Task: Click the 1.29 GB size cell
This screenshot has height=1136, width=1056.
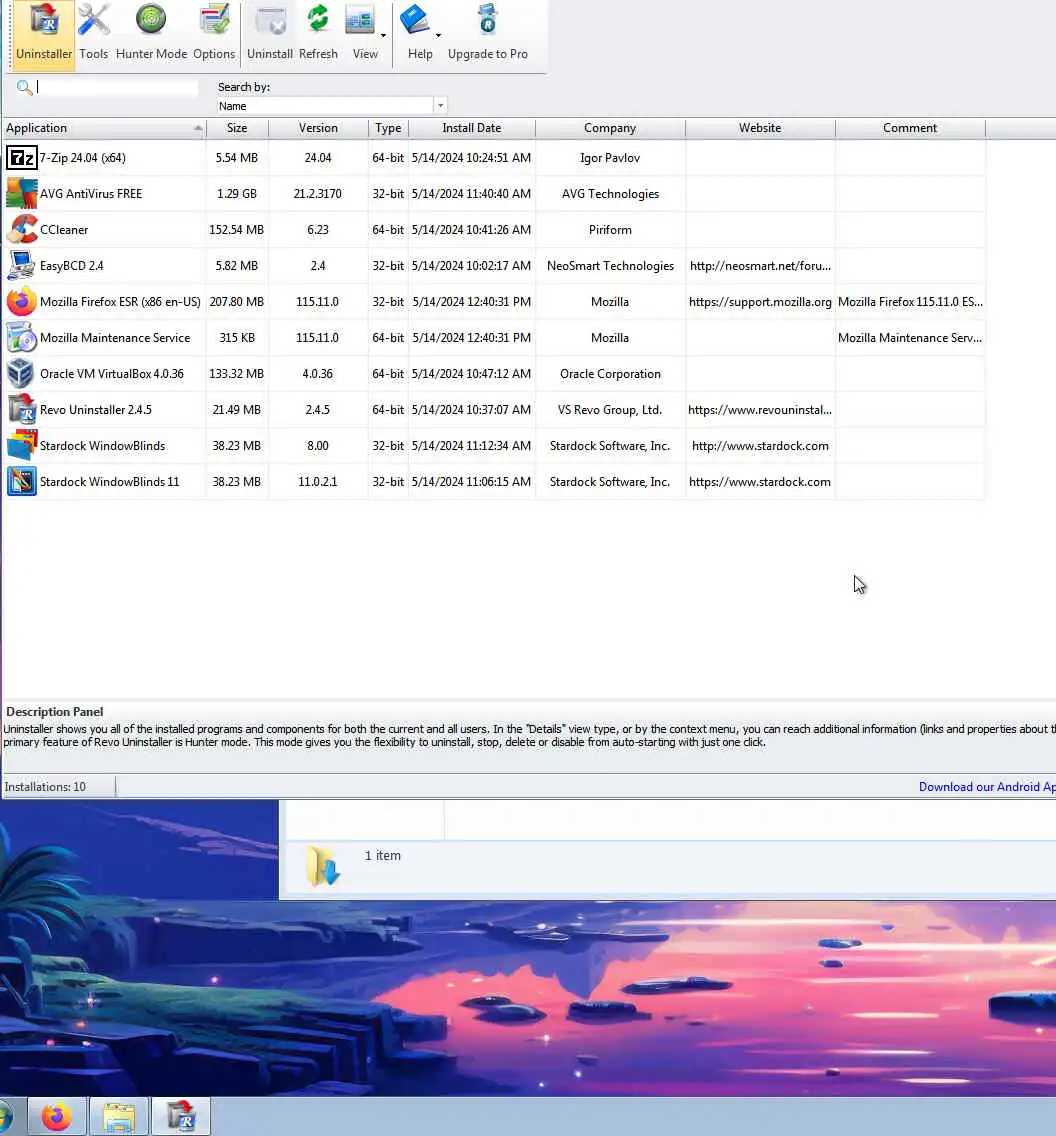Action: (x=237, y=193)
